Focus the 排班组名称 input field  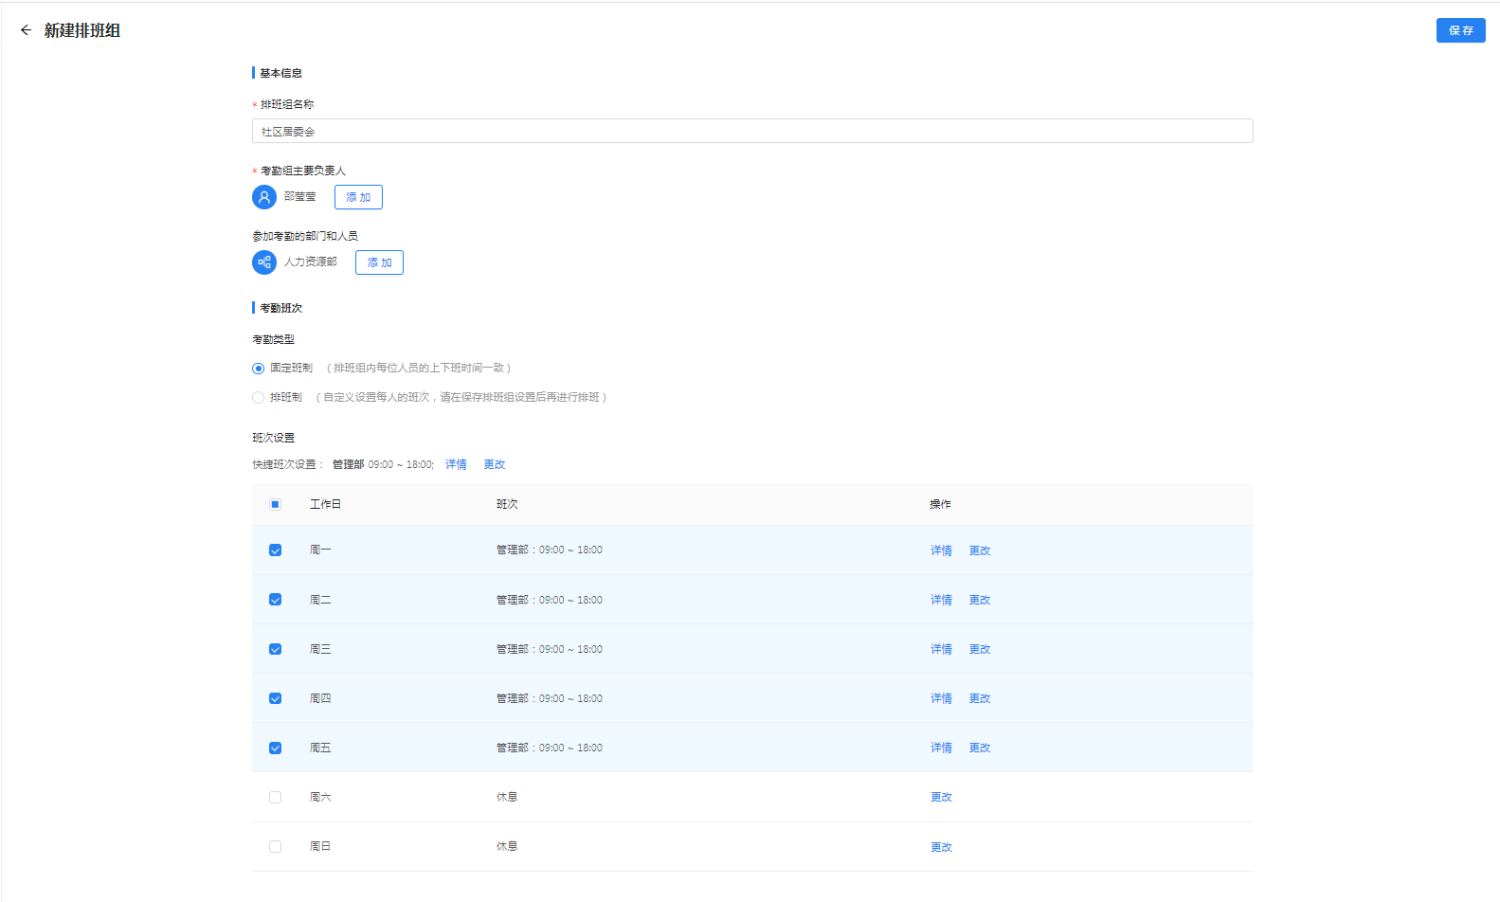(x=752, y=131)
